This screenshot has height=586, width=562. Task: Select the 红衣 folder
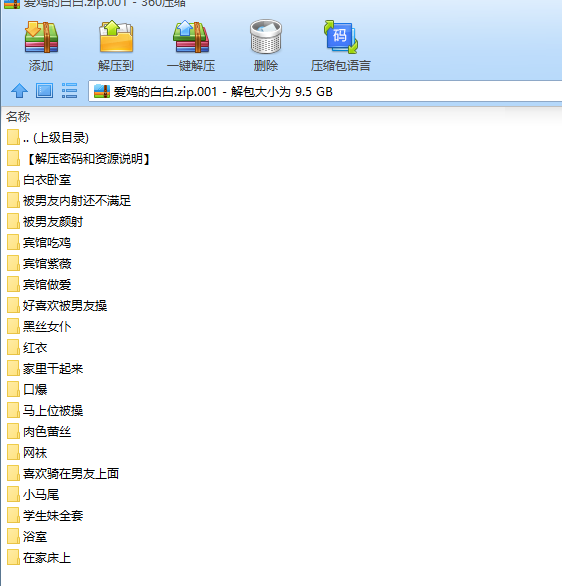pos(27,348)
